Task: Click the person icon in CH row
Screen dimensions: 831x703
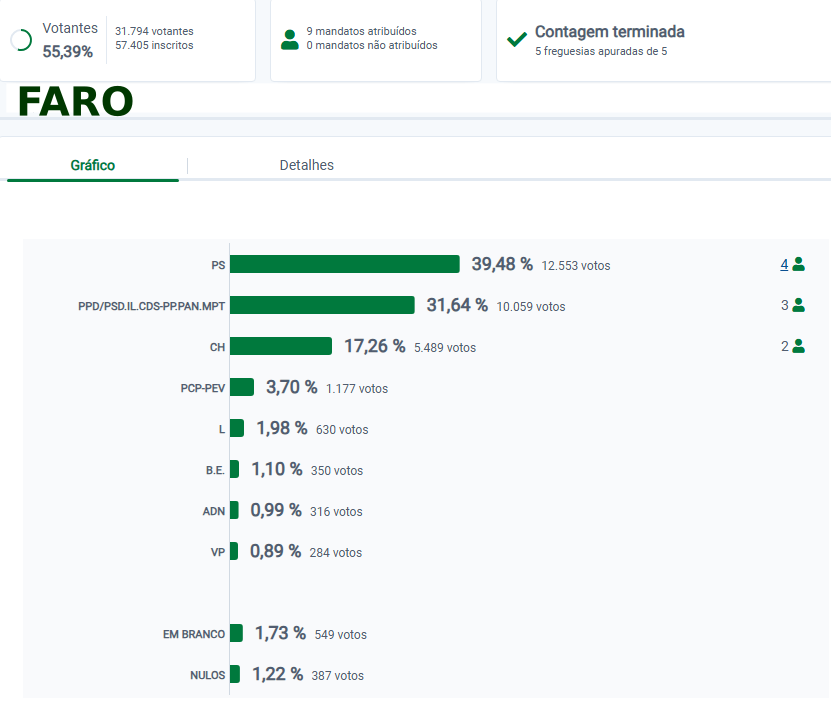Action: coord(798,346)
